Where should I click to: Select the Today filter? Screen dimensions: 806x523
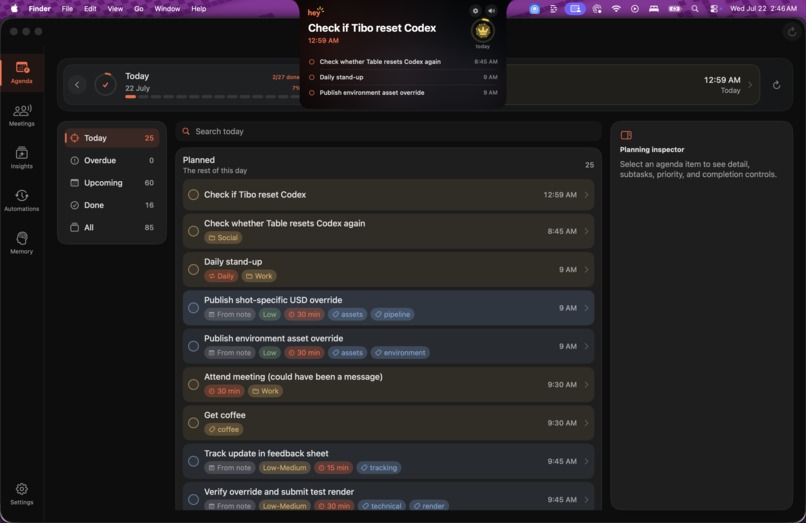click(x=112, y=138)
